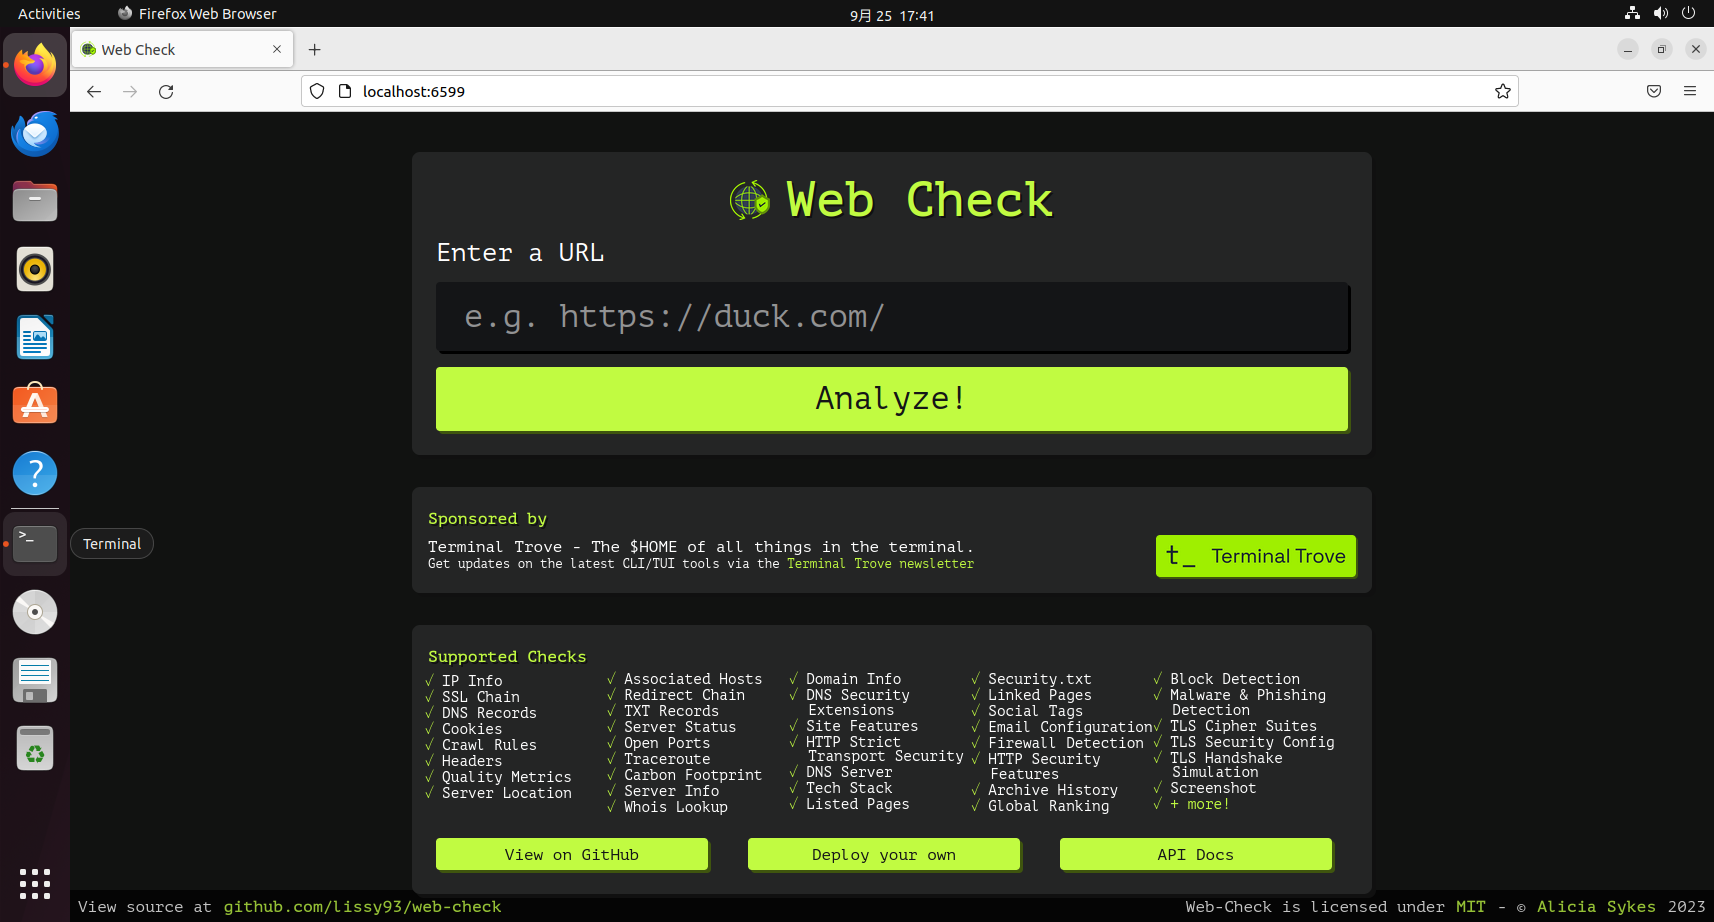Open the Firefox hamburger application menu

coord(1690,92)
